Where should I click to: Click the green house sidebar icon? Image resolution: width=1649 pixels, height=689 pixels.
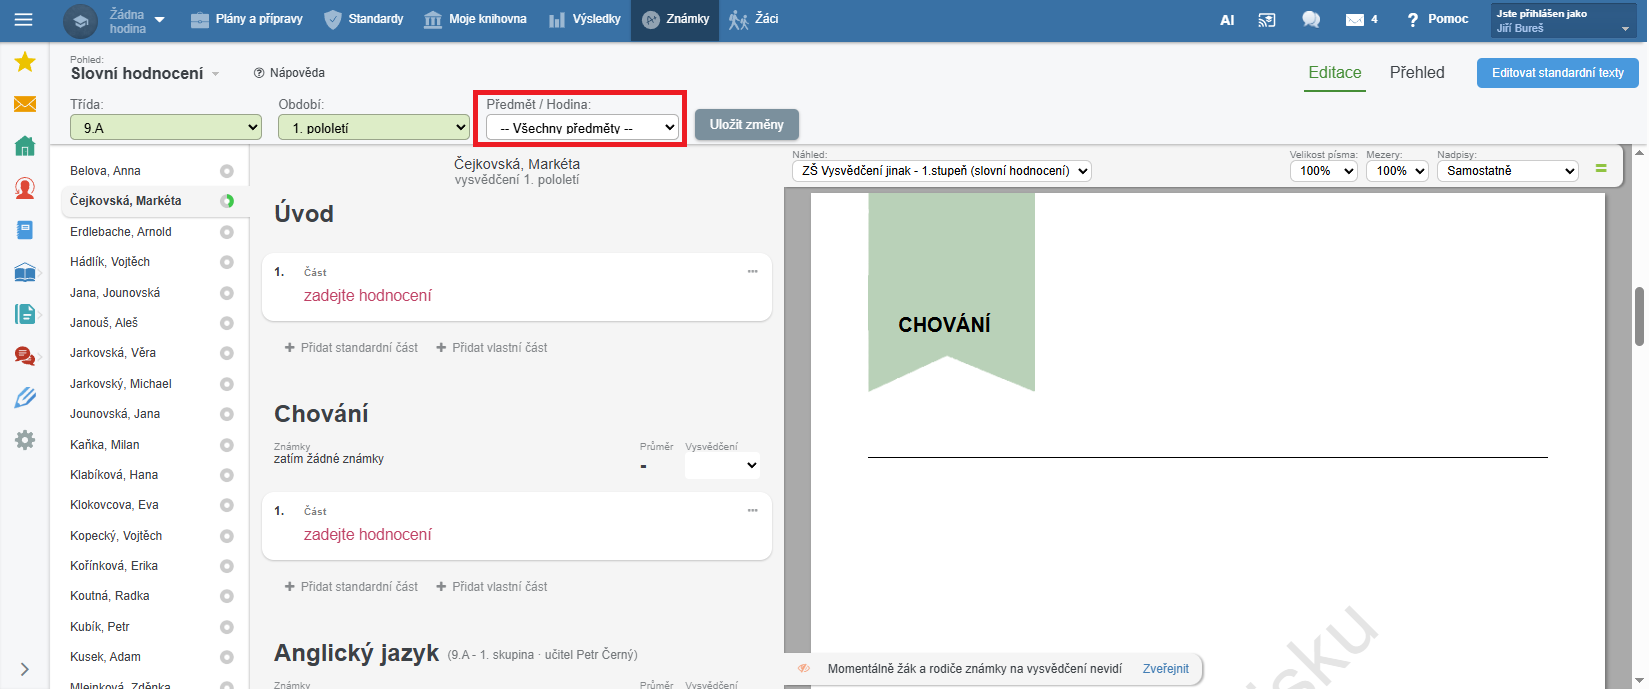click(25, 146)
